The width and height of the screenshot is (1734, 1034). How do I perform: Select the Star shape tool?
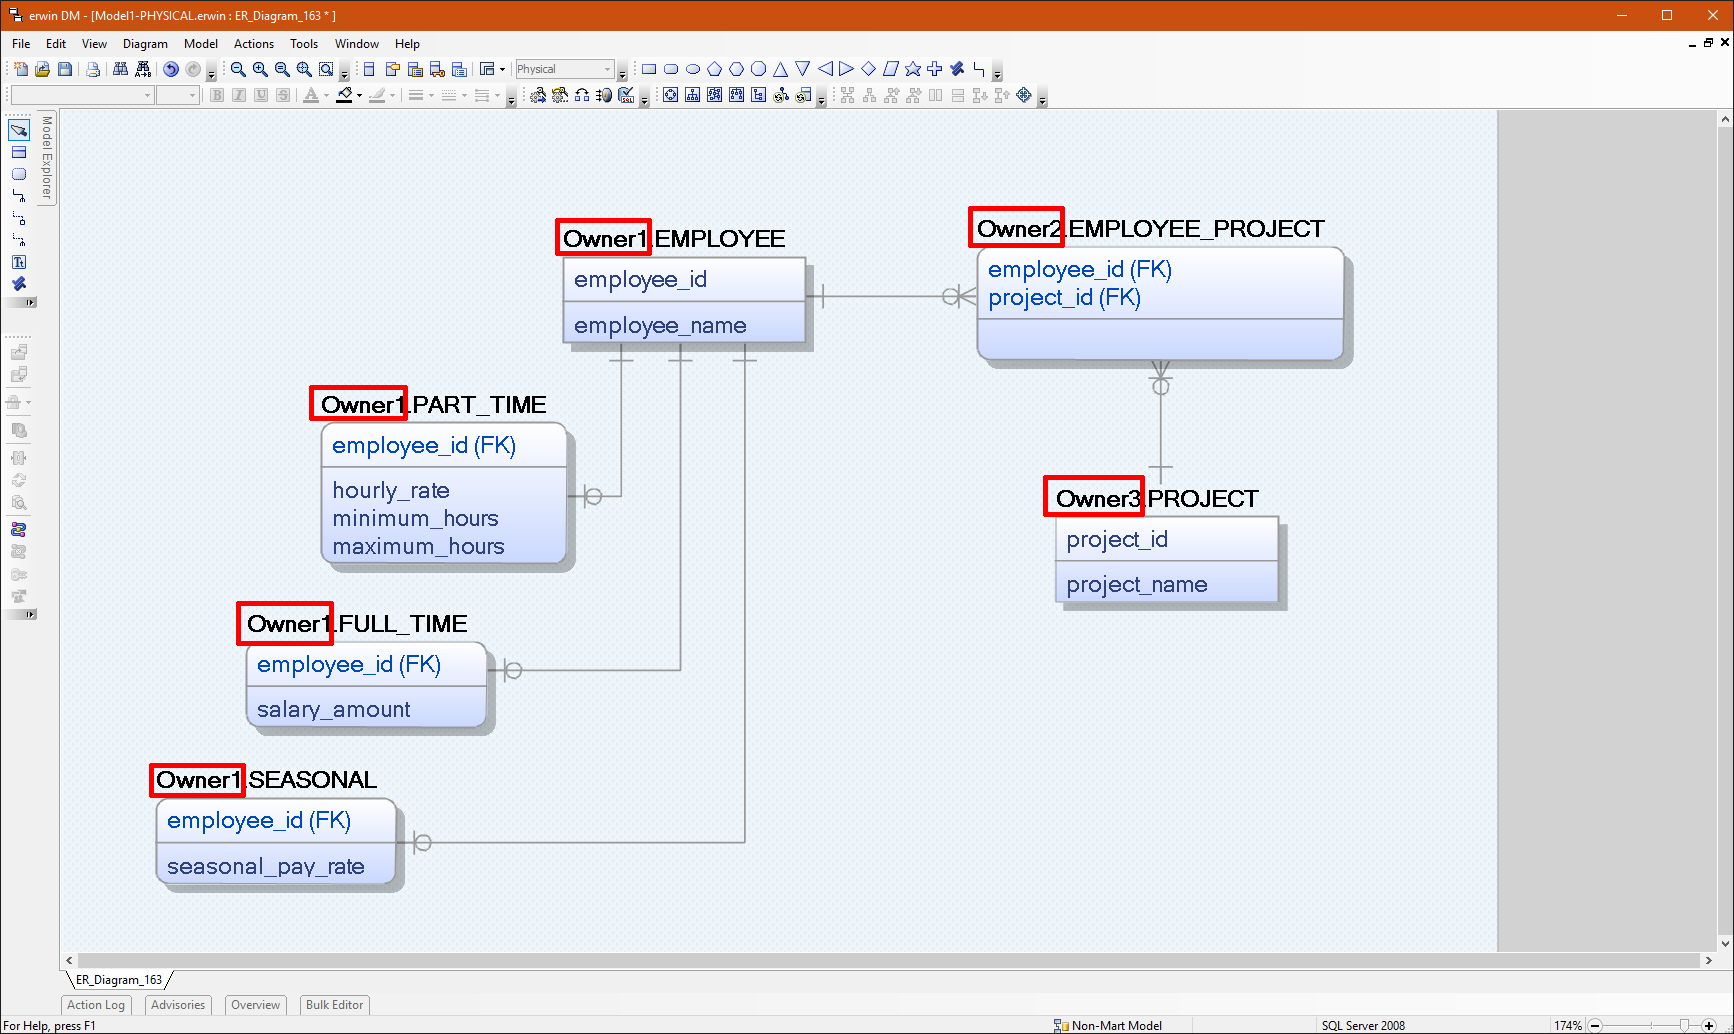[914, 69]
